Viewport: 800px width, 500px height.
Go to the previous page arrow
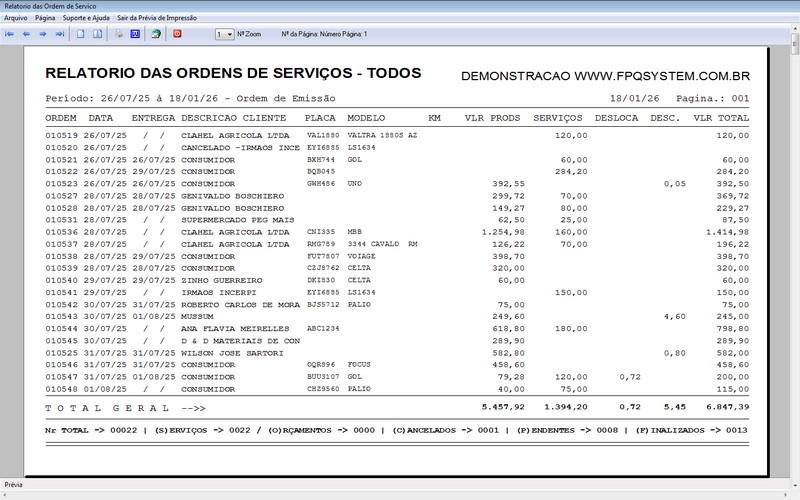point(26,34)
